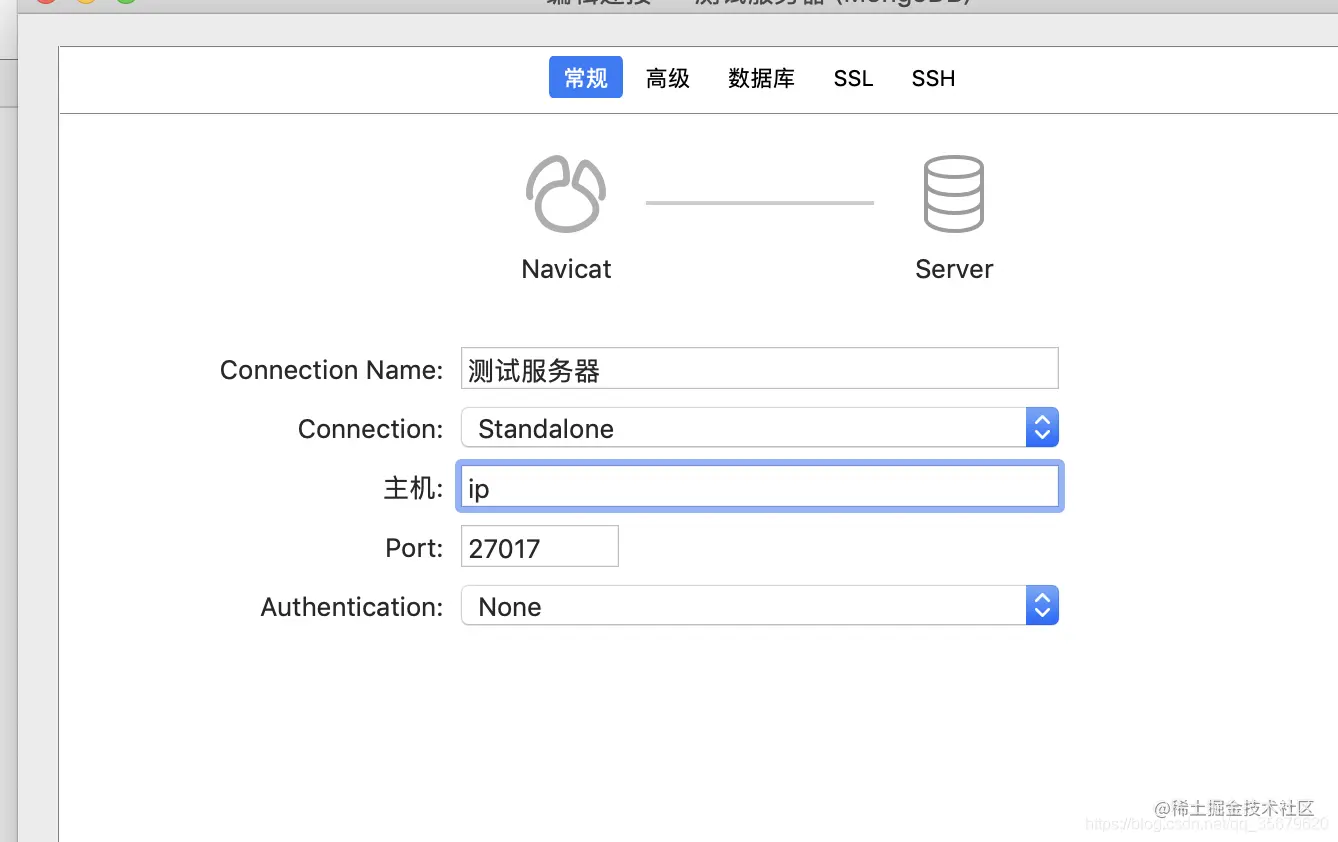Click inside the Connection Name field
The image size is (1338, 842).
tap(758, 368)
